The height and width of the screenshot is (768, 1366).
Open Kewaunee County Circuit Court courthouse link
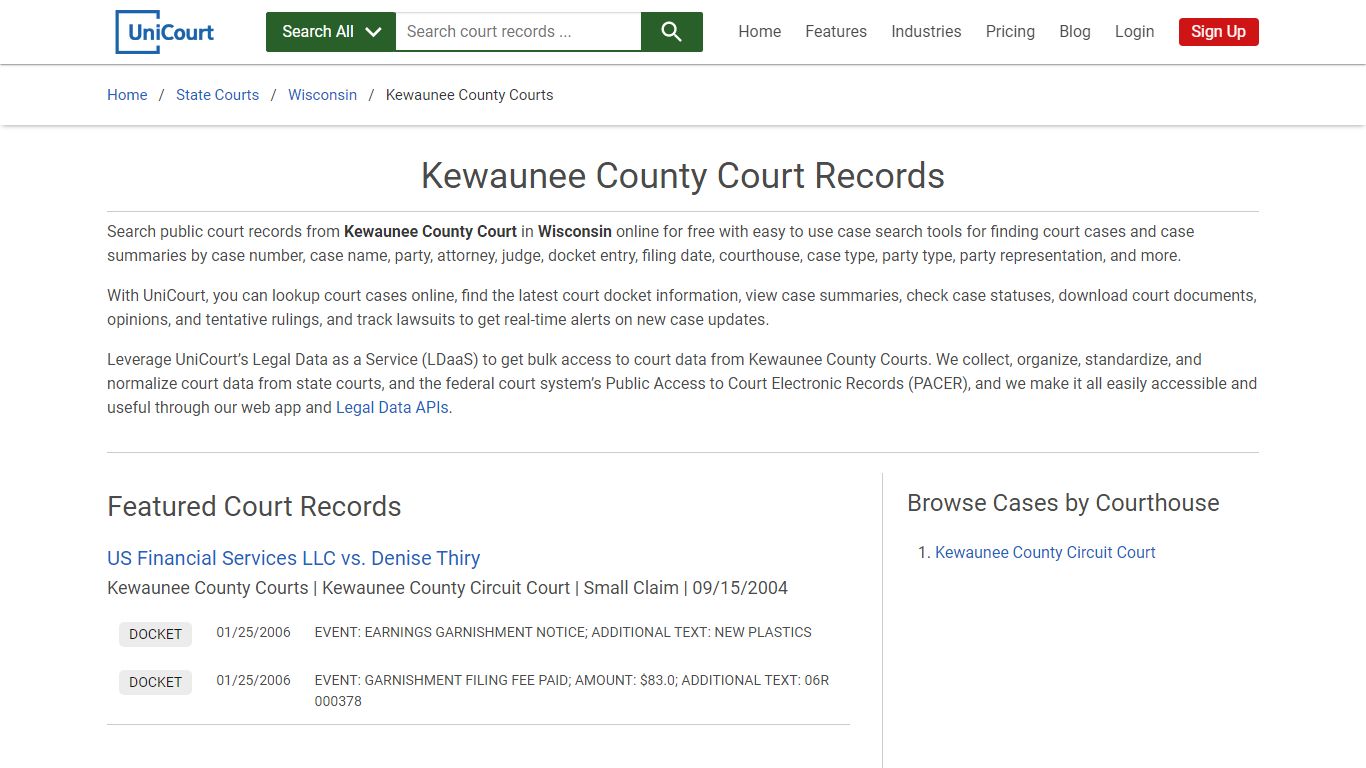pyautogui.click(x=1045, y=552)
